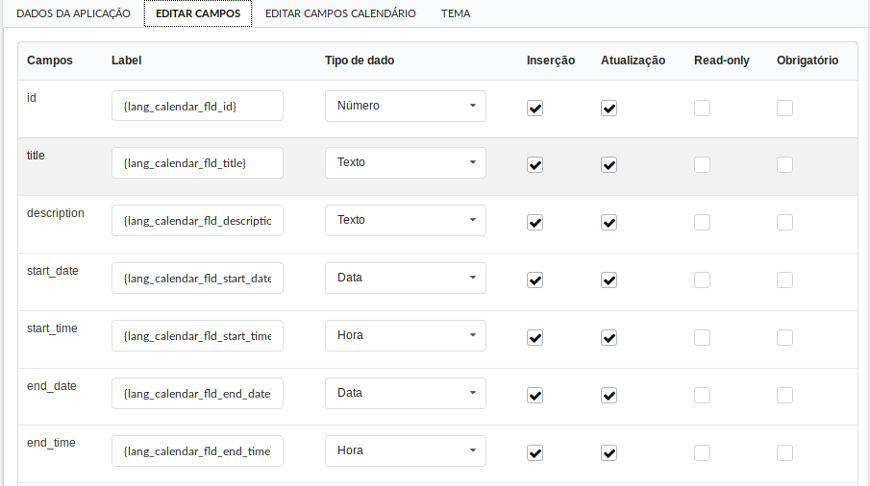Click the 'Campos' column header

click(x=49, y=60)
